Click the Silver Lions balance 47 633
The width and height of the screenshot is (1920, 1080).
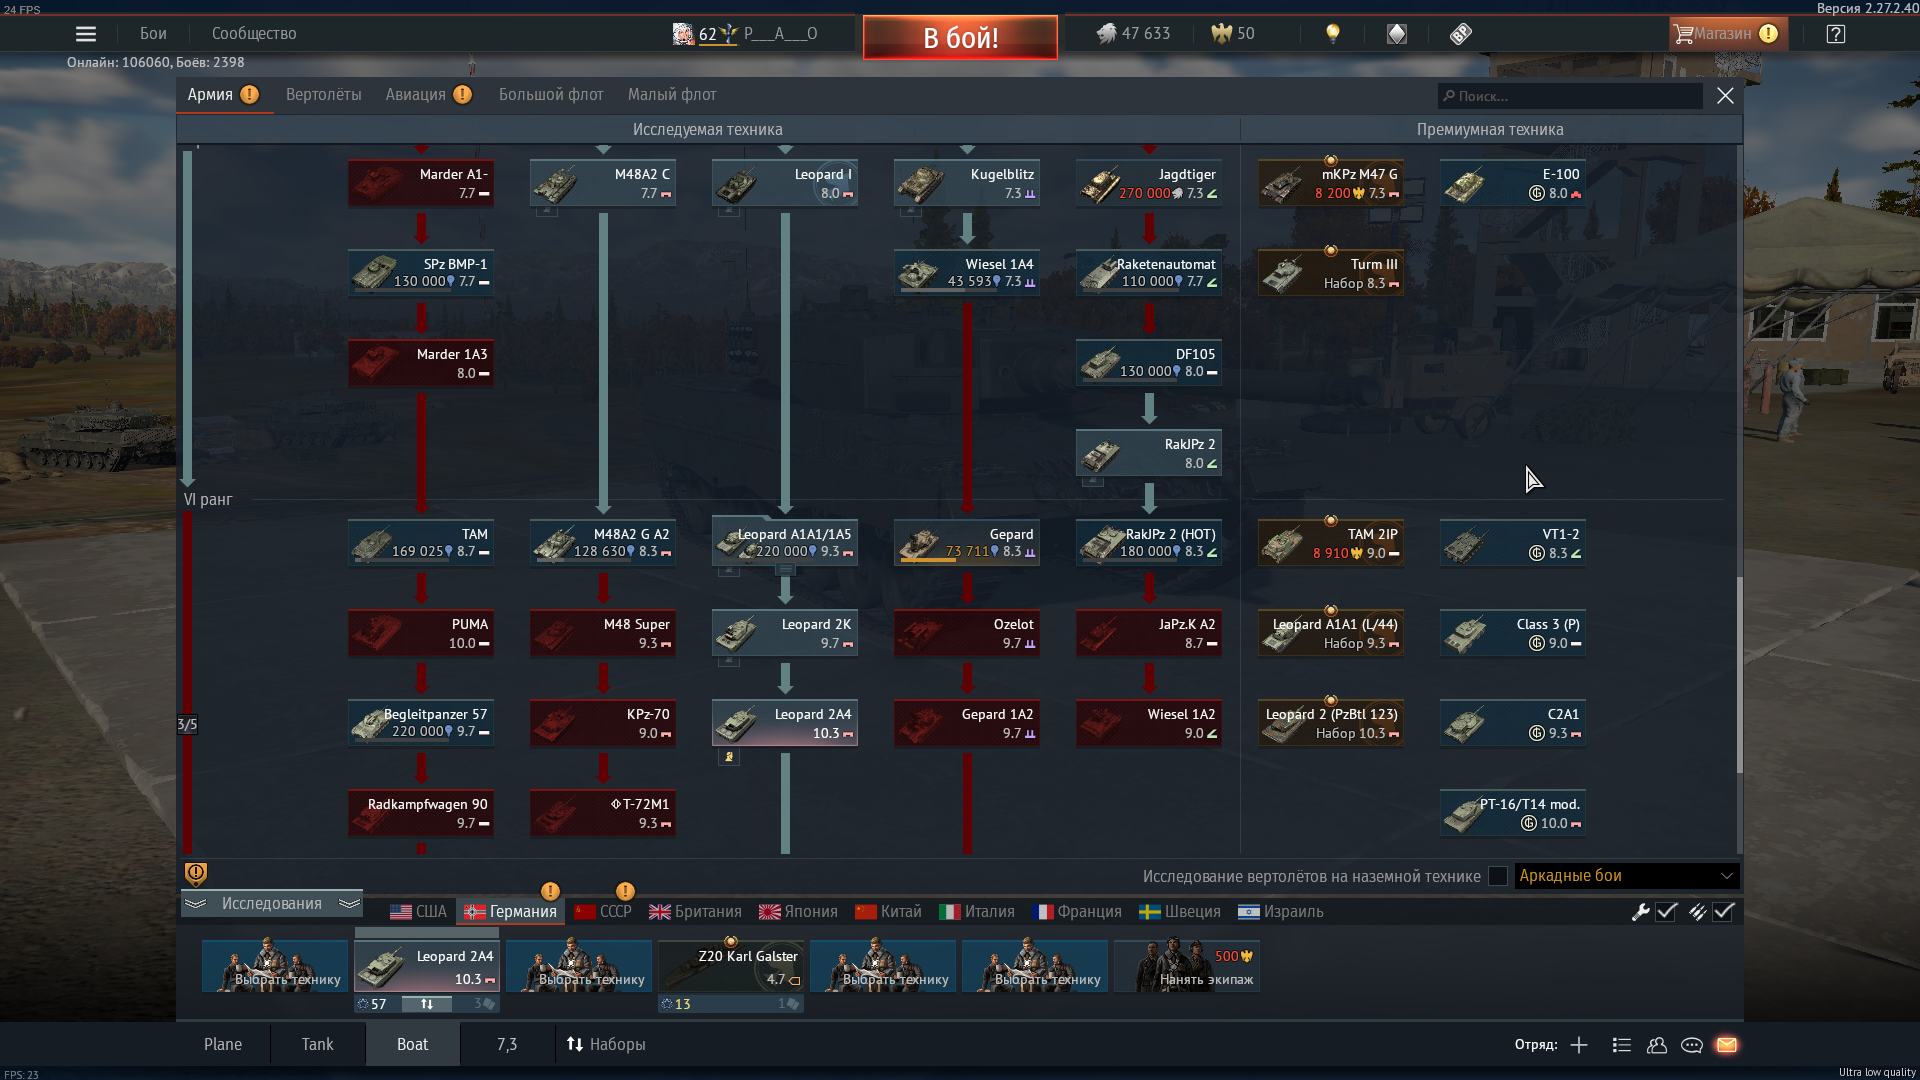coord(1133,34)
